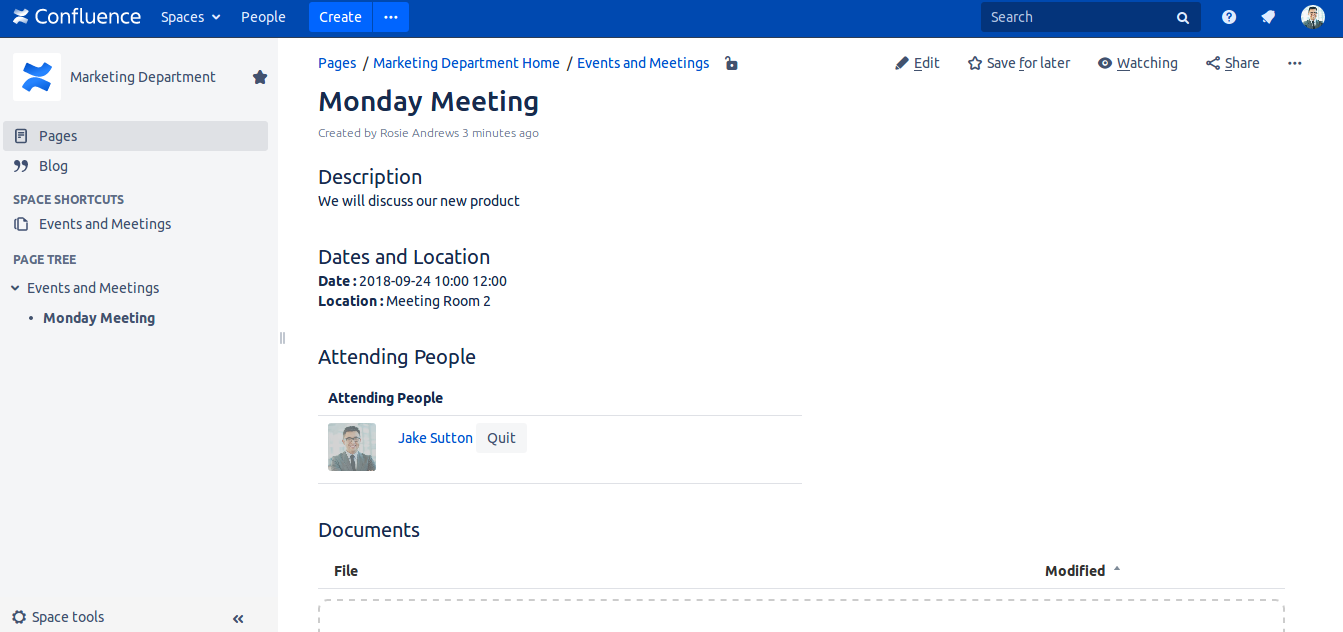Click the Confluence logo
The width and height of the screenshot is (1343, 632).
[77, 17]
